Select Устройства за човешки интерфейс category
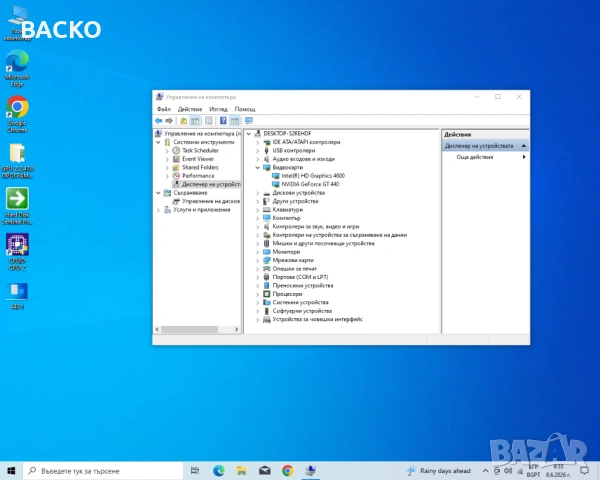Screen dimensions: 600x480 317,319
